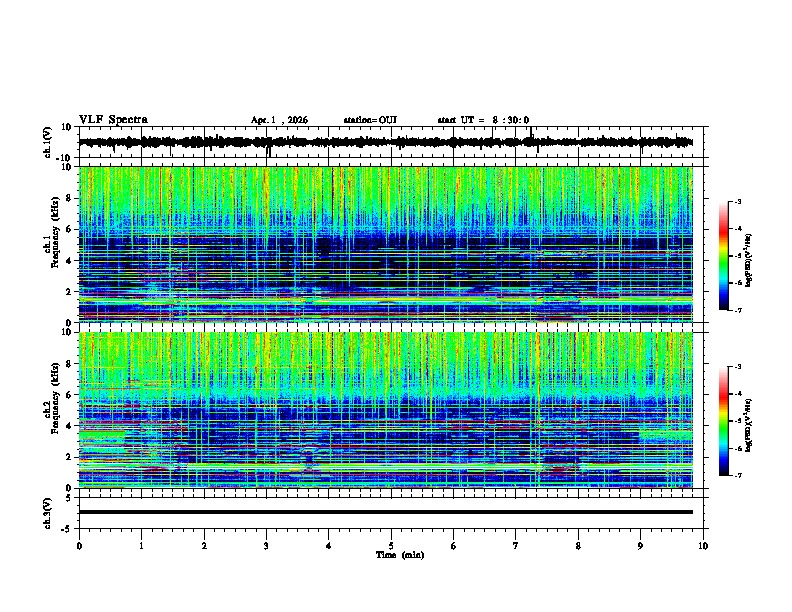Click the "-3" label on ch.1 color scale
The image size is (792, 612).
pos(738,202)
